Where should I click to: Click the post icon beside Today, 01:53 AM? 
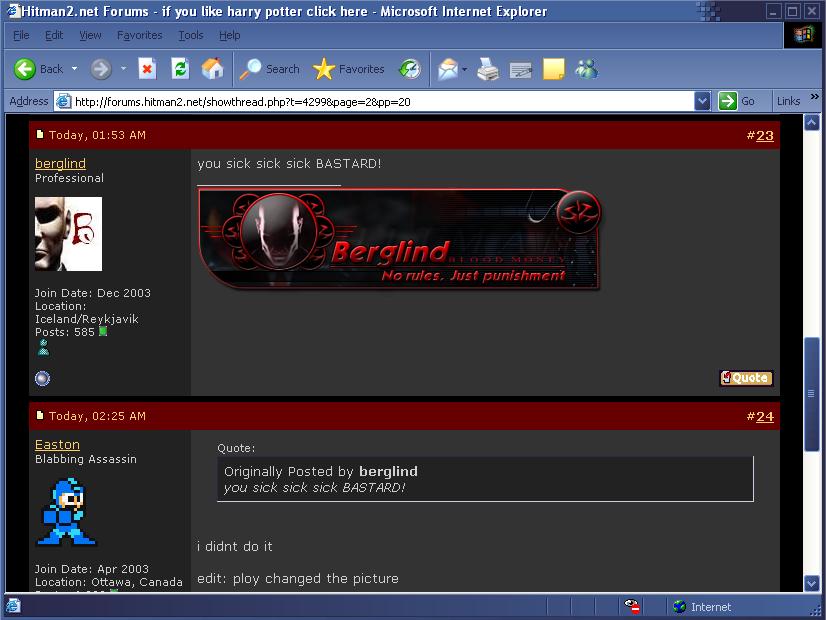point(40,134)
